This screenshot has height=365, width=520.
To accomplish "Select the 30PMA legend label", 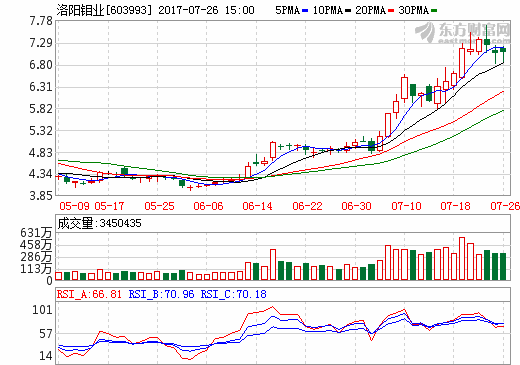I will (x=413, y=10).
